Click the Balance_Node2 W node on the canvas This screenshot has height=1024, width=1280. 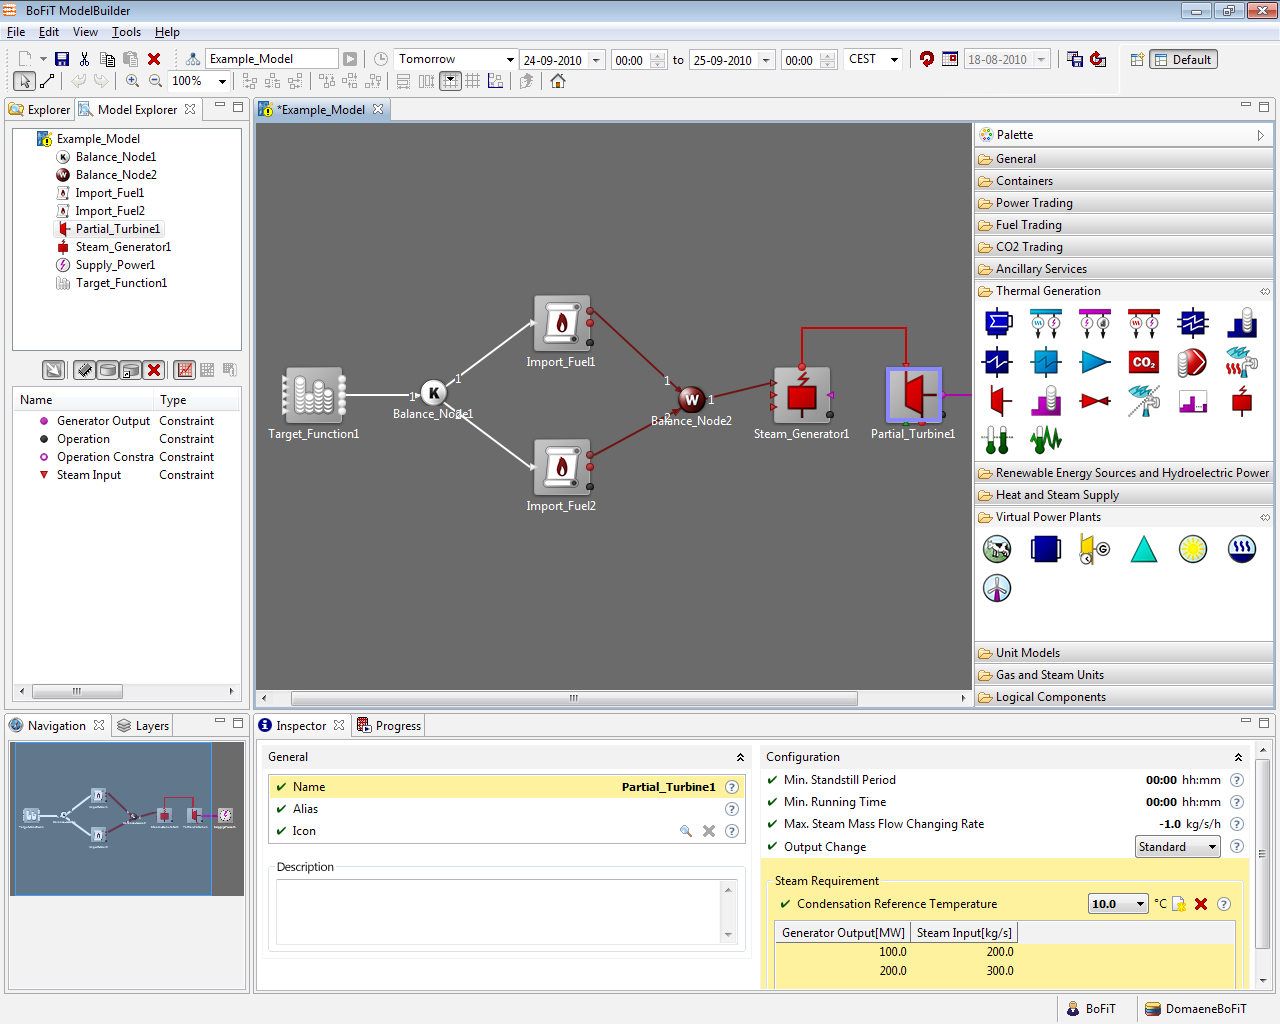click(x=692, y=399)
